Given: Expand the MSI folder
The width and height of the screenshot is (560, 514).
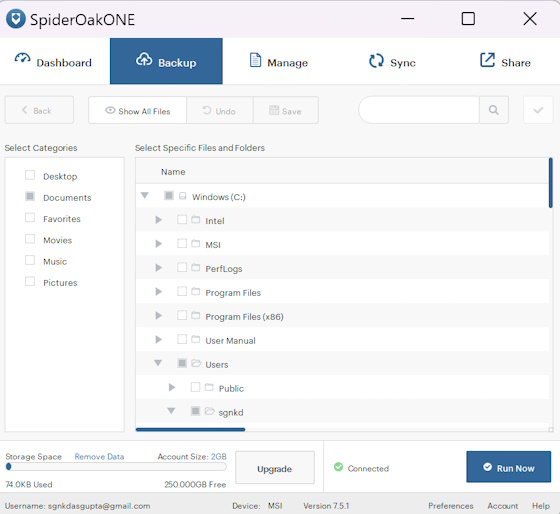Looking at the screenshot, I should tap(159, 244).
